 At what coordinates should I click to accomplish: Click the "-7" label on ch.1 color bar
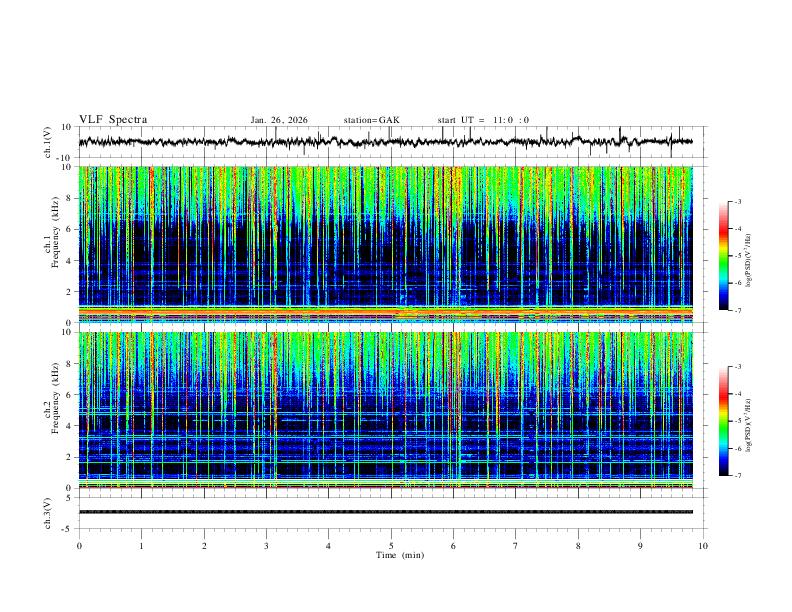pos(737,310)
